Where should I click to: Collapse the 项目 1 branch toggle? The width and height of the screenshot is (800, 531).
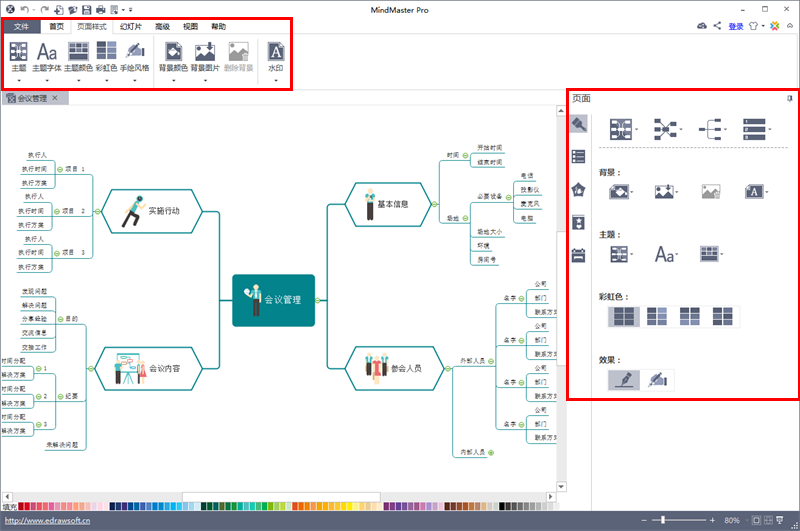[x=60, y=169]
